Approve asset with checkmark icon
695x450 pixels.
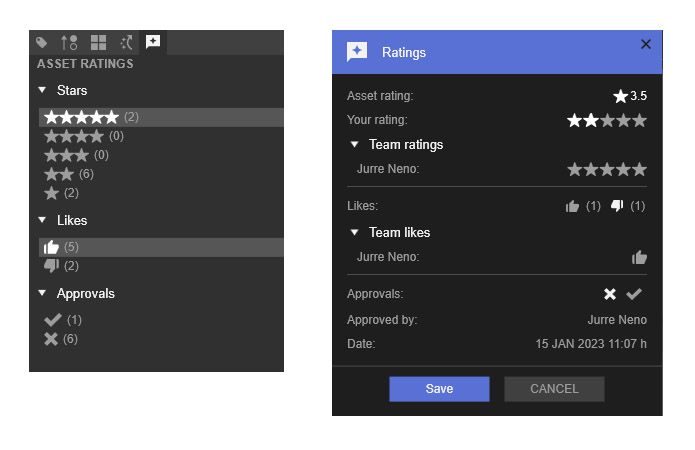click(x=633, y=294)
